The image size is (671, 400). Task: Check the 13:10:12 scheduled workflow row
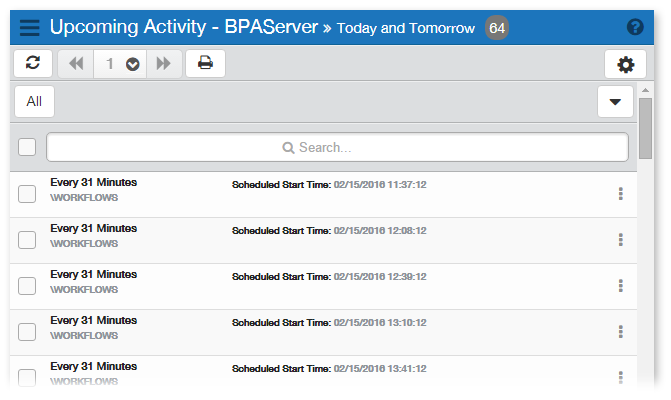point(27,332)
